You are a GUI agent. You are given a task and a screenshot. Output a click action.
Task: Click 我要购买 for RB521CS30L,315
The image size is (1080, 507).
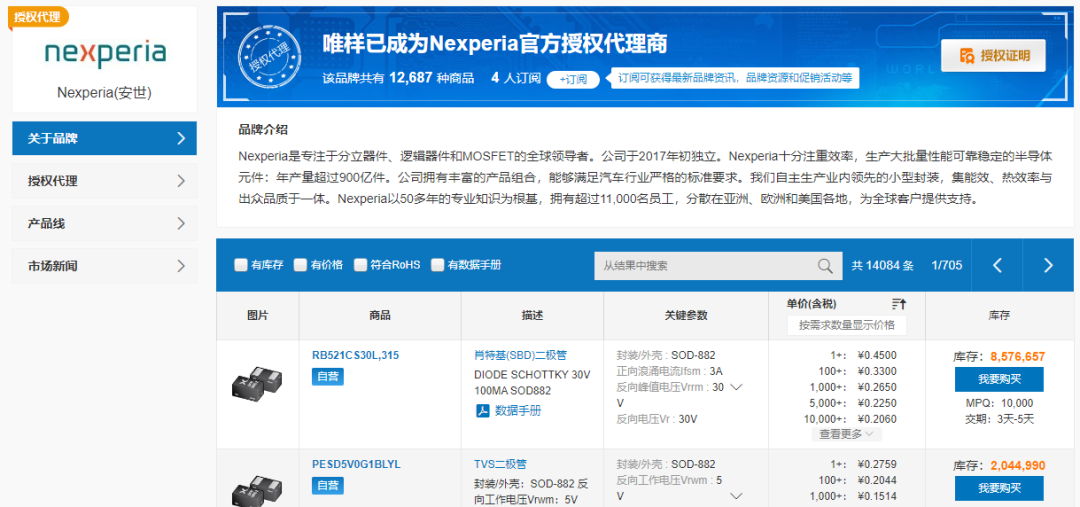[x=999, y=379]
